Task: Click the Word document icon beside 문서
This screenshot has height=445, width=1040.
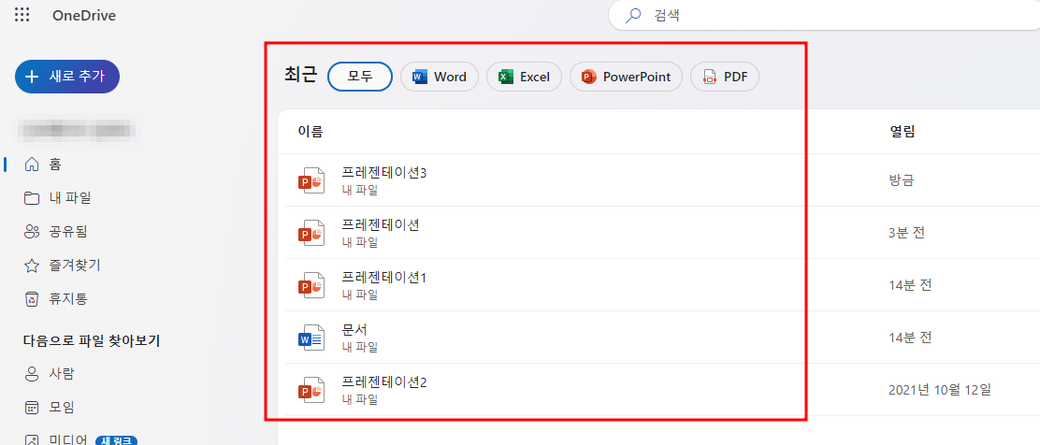Action: coord(312,337)
